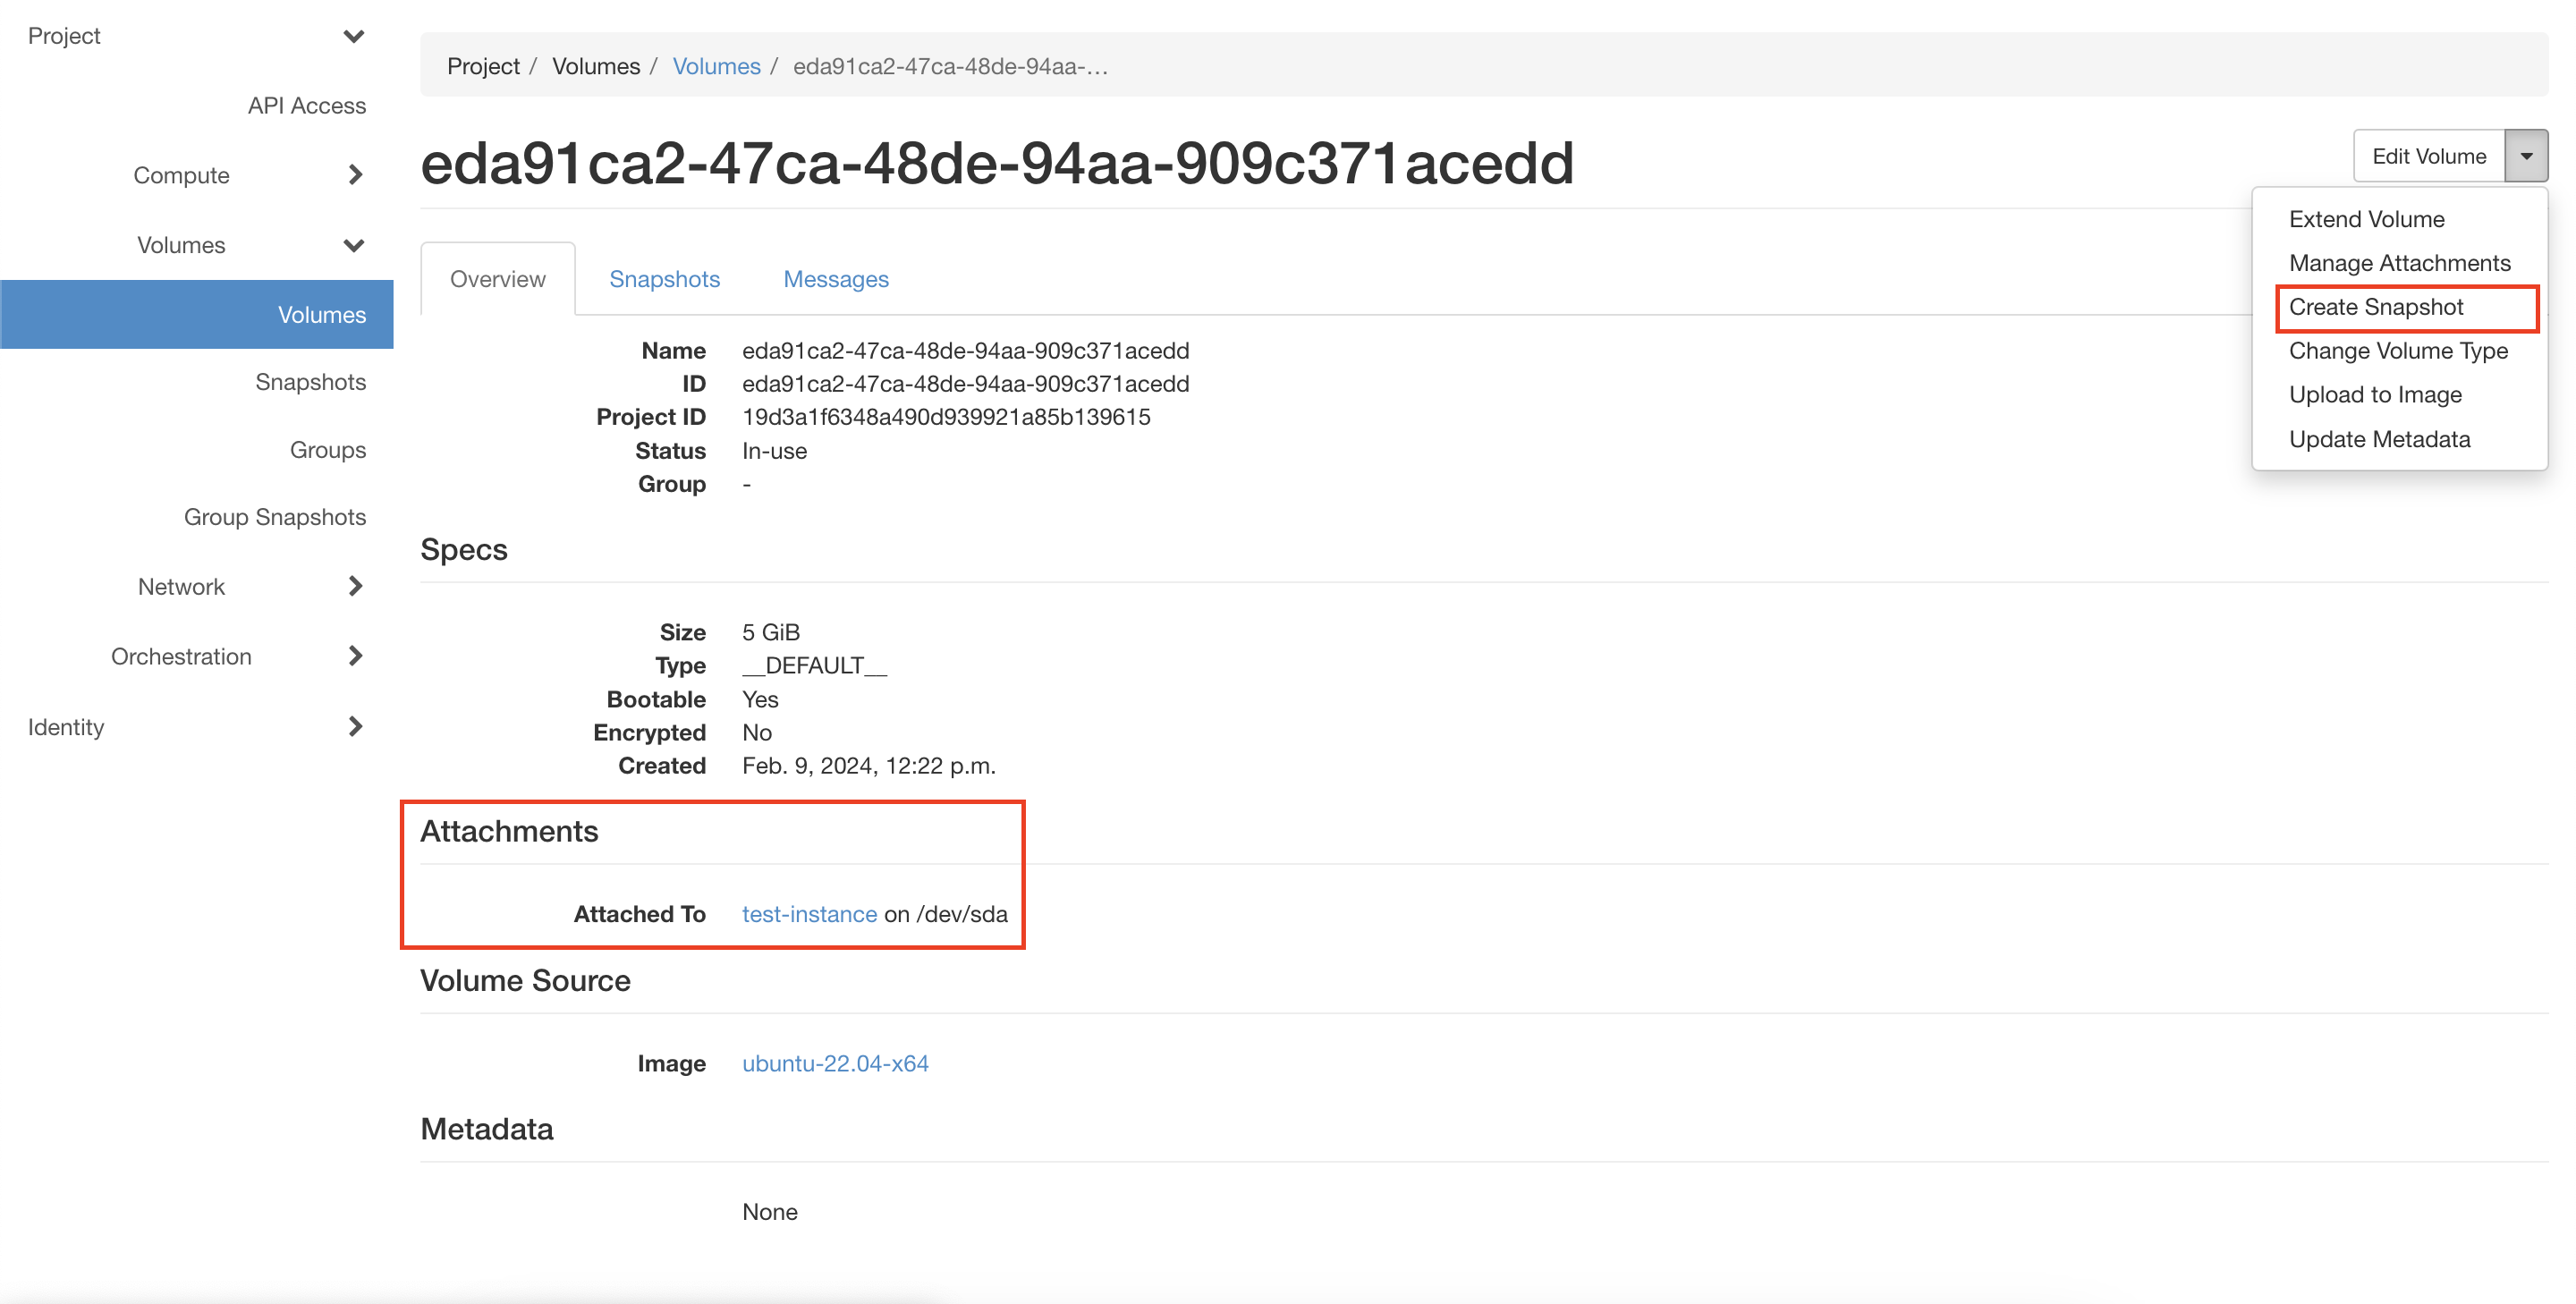
Task: Close the Edit Volume dropdown caret
Action: coord(2525,156)
